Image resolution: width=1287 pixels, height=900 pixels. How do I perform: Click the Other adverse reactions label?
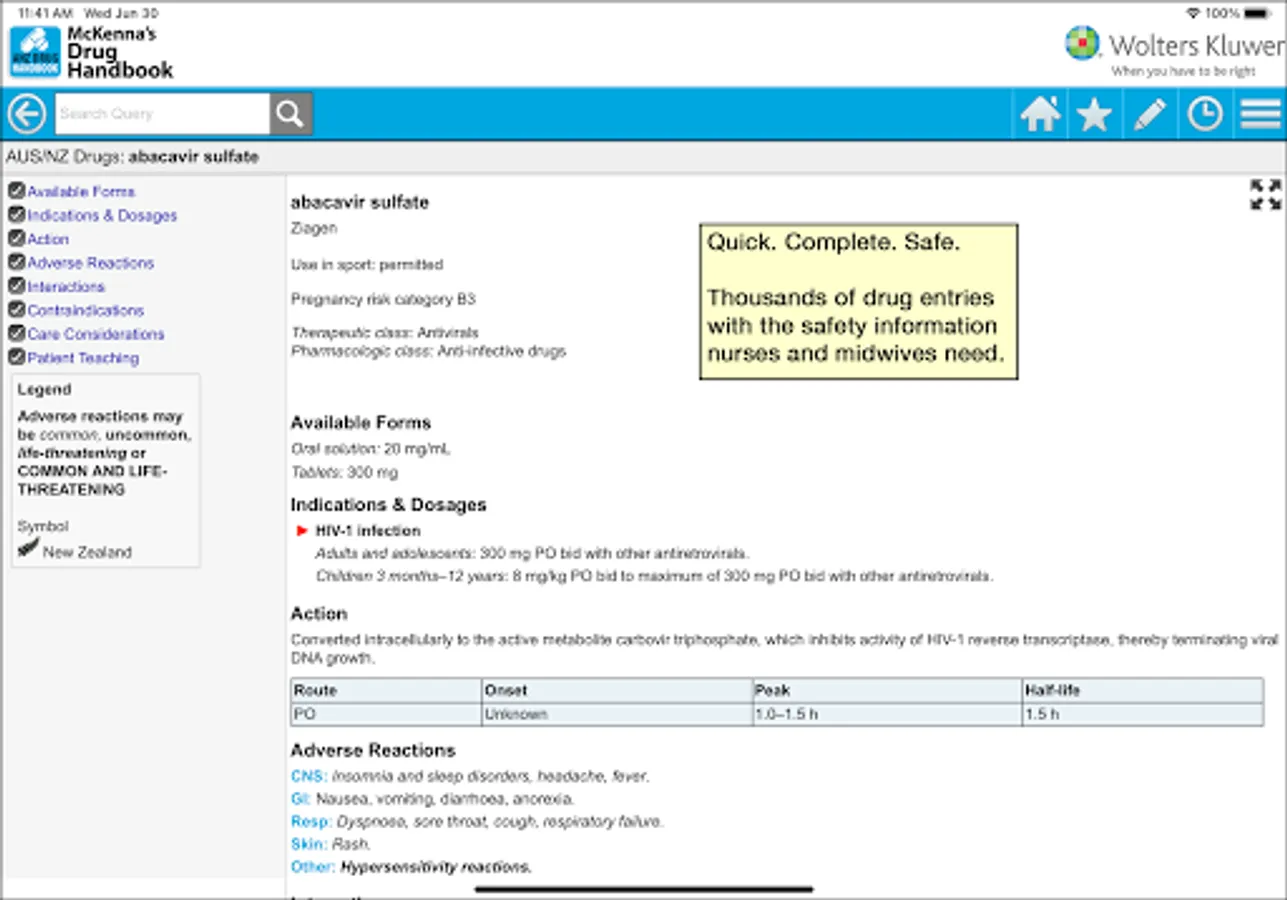(313, 867)
